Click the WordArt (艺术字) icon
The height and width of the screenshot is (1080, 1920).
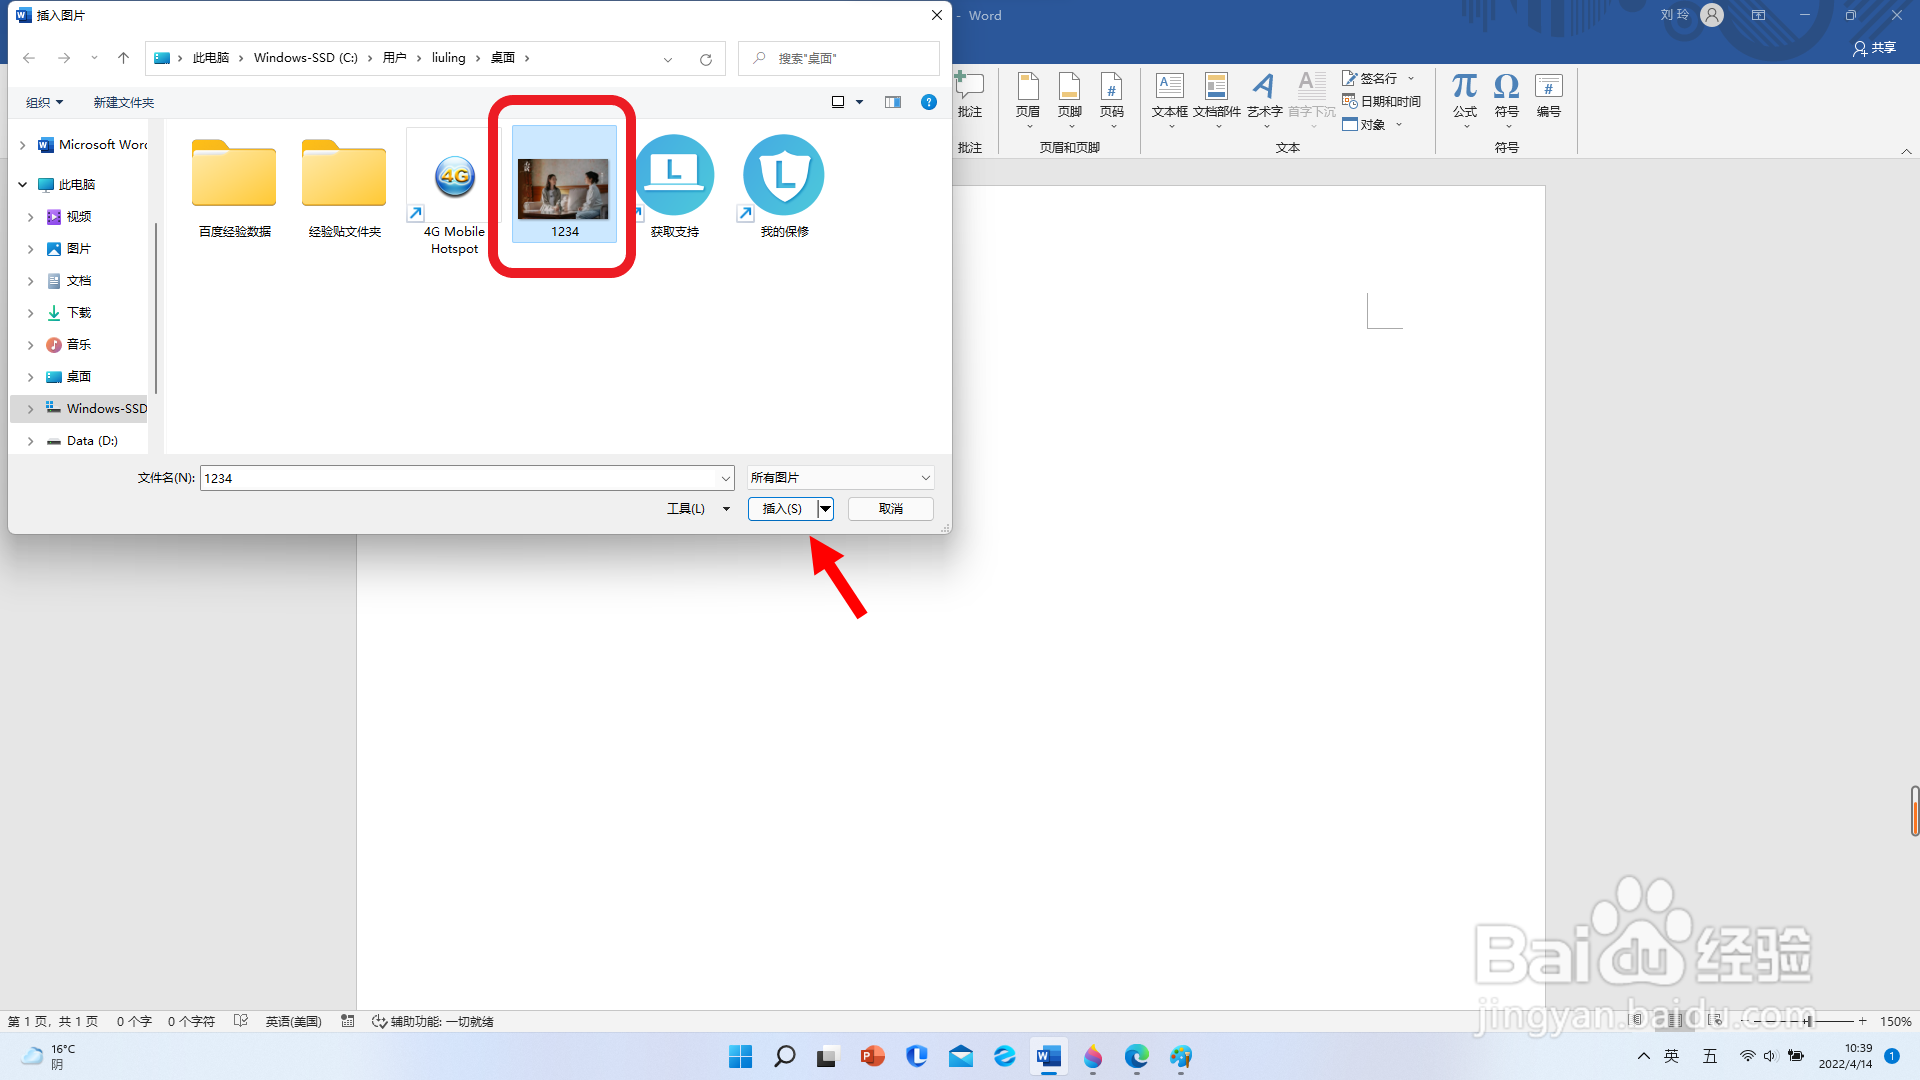tap(1264, 88)
